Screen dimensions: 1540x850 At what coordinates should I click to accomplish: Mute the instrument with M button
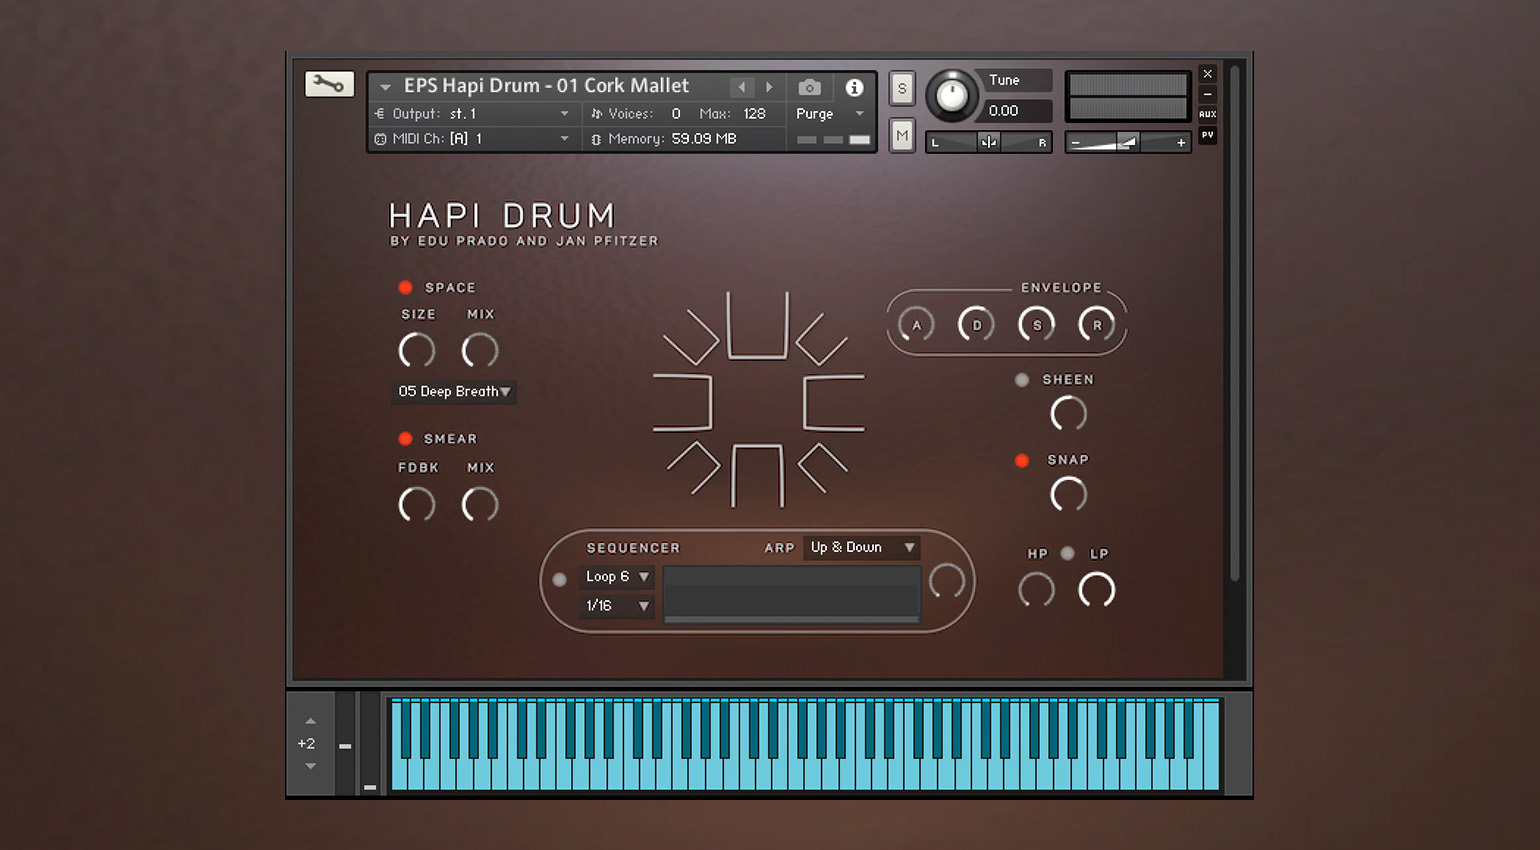click(x=902, y=135)
